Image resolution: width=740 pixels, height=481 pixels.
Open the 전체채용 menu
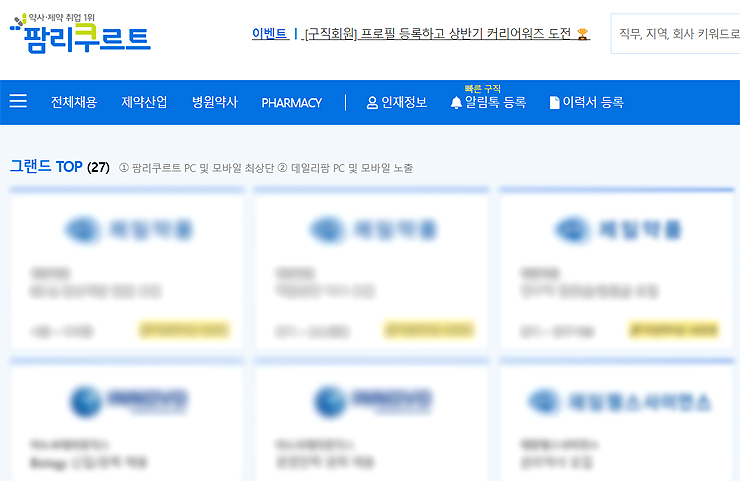[74, 102]
